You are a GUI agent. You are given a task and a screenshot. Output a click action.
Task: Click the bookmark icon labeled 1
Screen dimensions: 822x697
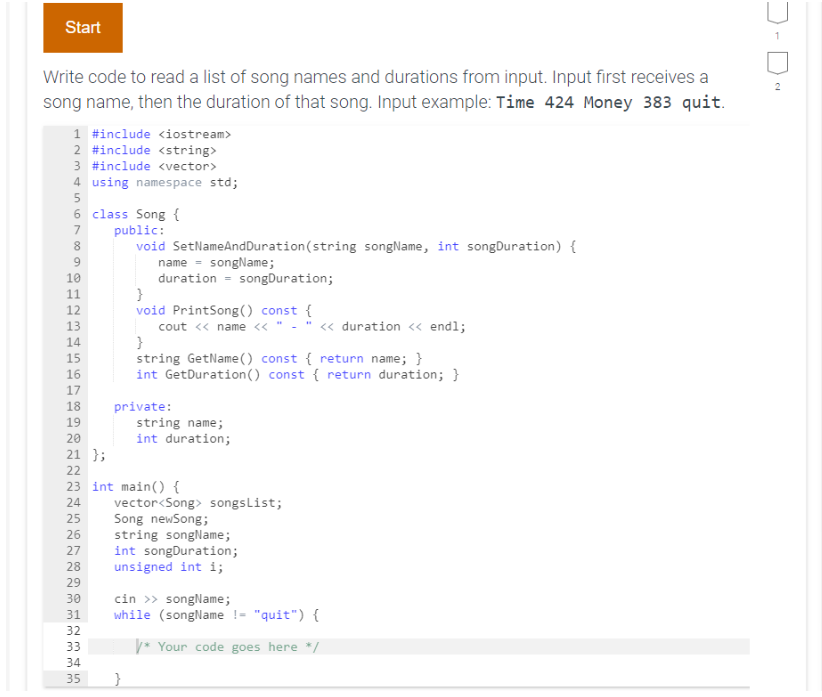coord(777,12)
